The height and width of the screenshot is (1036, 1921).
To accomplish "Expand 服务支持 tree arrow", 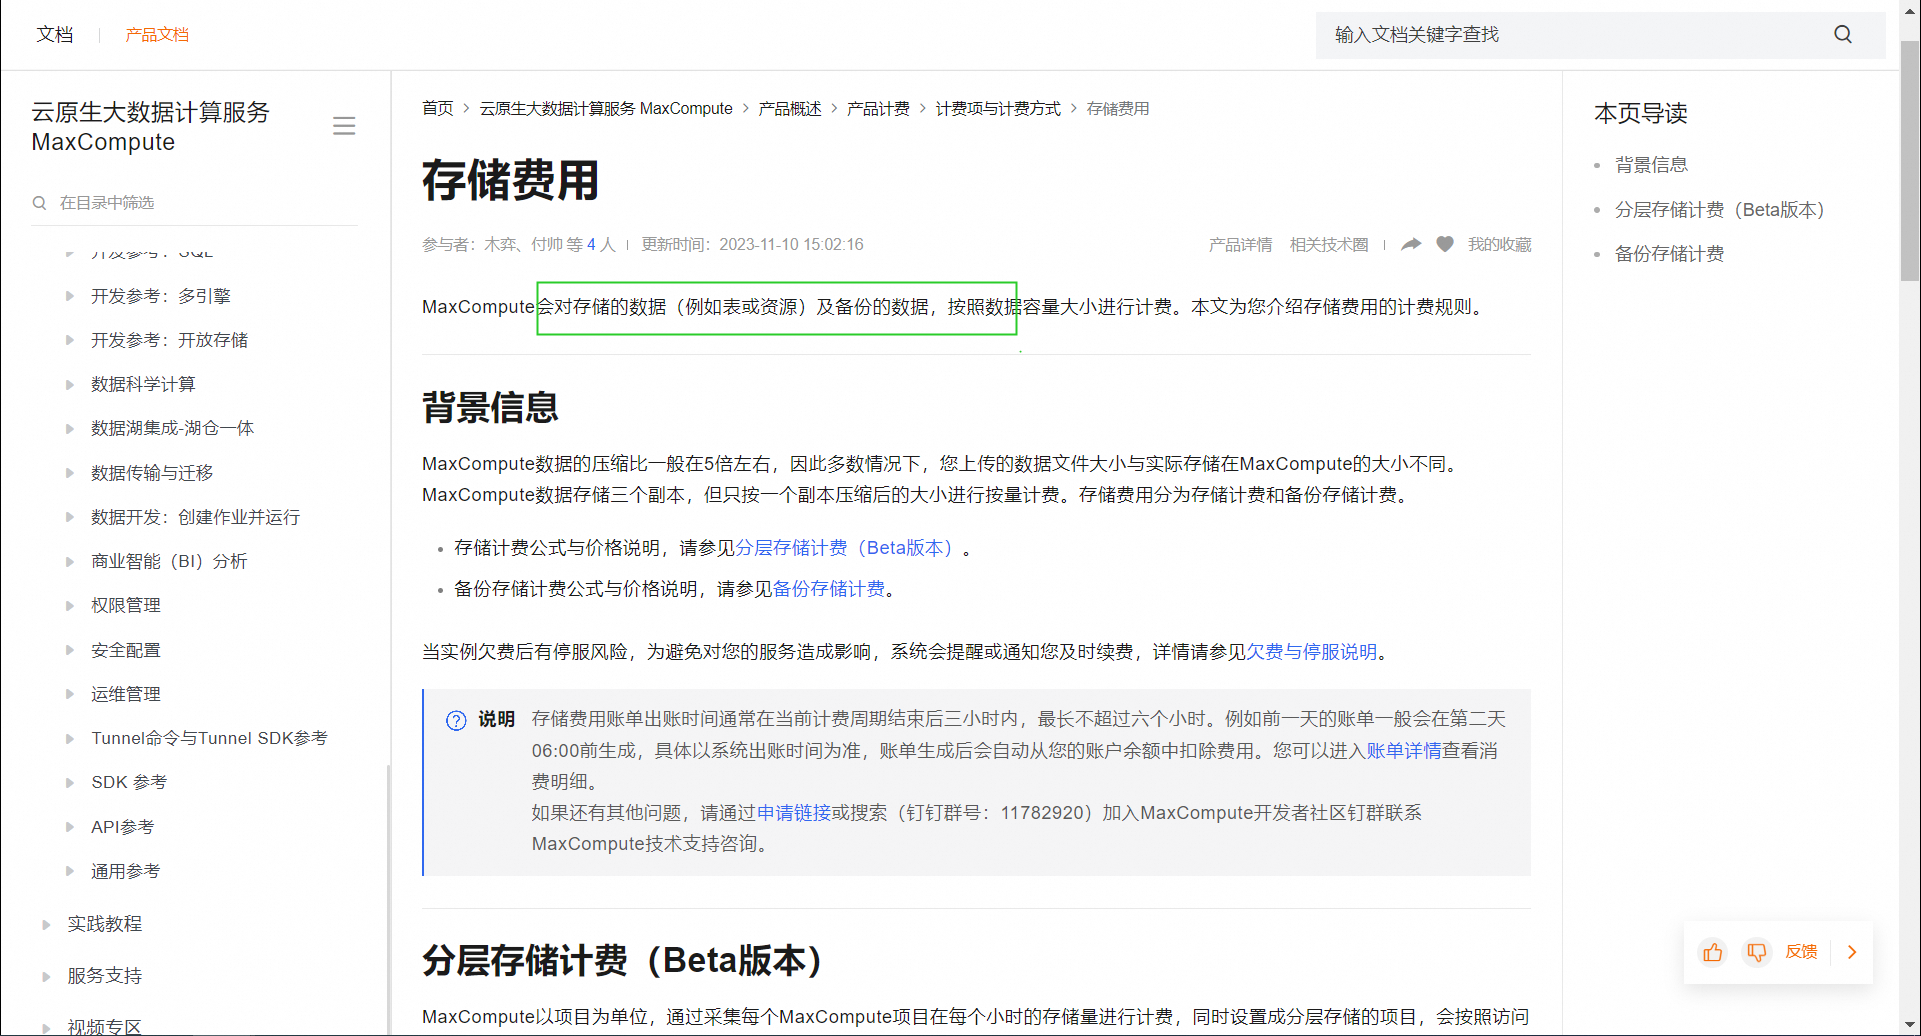I will coord(46,976).
